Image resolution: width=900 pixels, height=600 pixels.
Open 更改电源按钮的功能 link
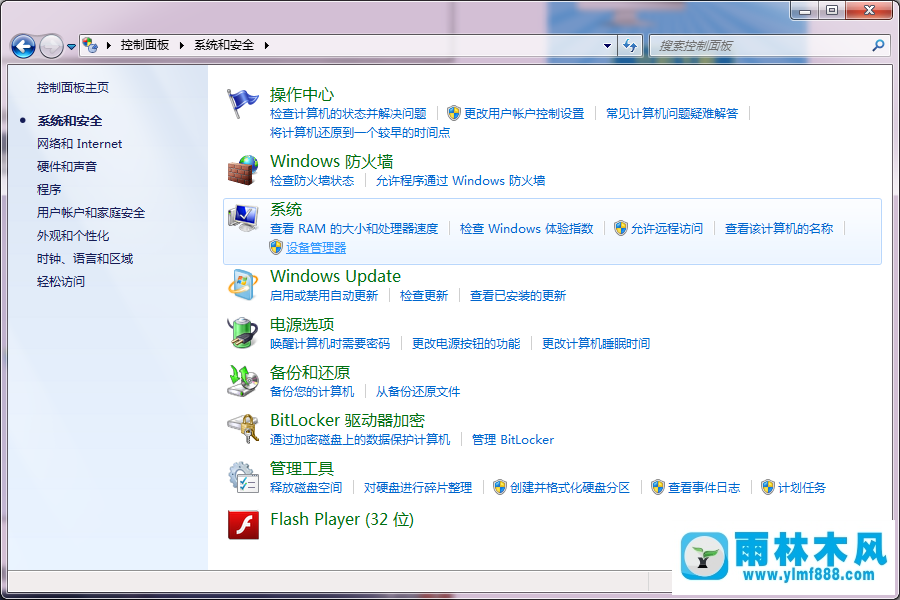pos(466,343)
